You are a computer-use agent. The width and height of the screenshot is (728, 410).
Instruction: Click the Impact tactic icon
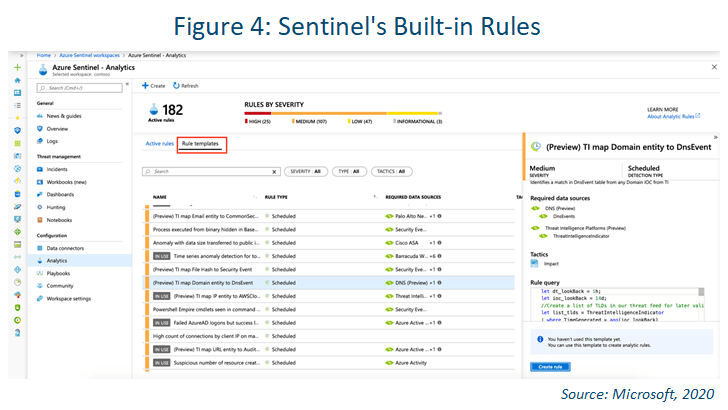tap(534, 264)
